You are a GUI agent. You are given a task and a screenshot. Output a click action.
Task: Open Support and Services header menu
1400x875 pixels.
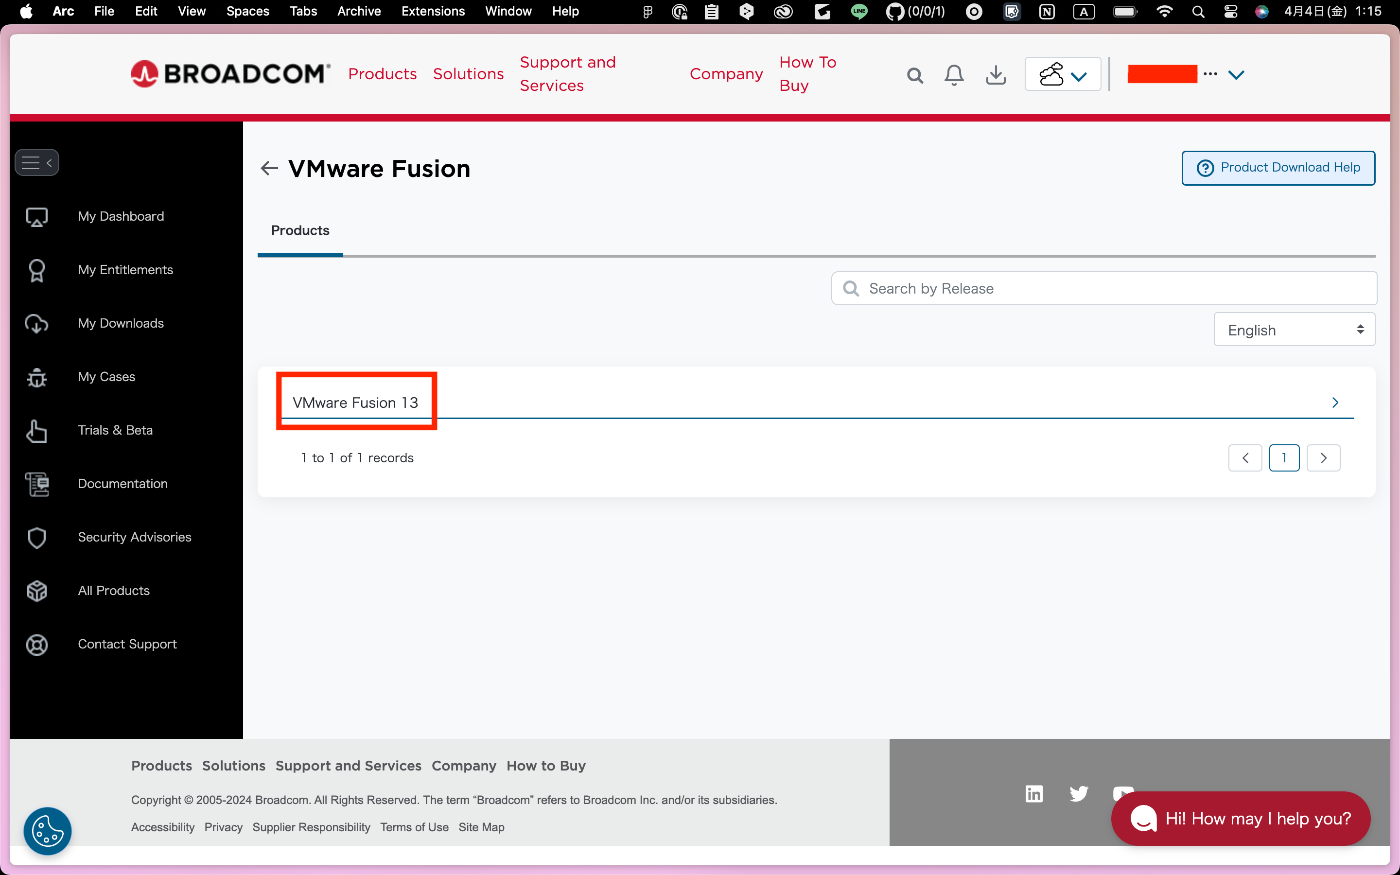tap(568, 74)
